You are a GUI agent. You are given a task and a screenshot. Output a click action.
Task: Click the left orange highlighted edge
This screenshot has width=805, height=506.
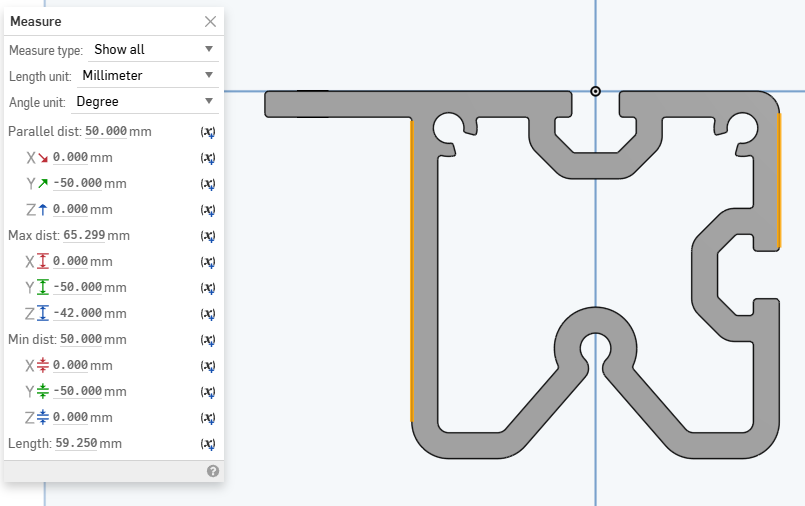click(x=411, y=270)
